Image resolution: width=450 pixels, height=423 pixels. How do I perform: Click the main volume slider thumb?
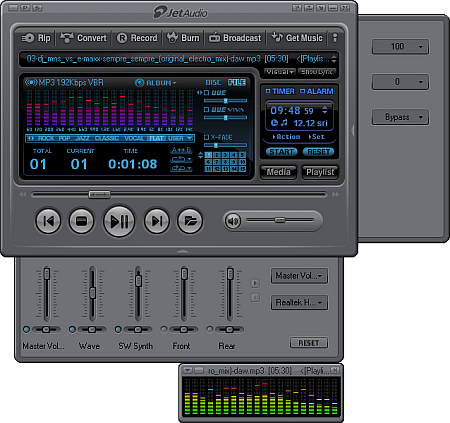(x=280, y=220)
